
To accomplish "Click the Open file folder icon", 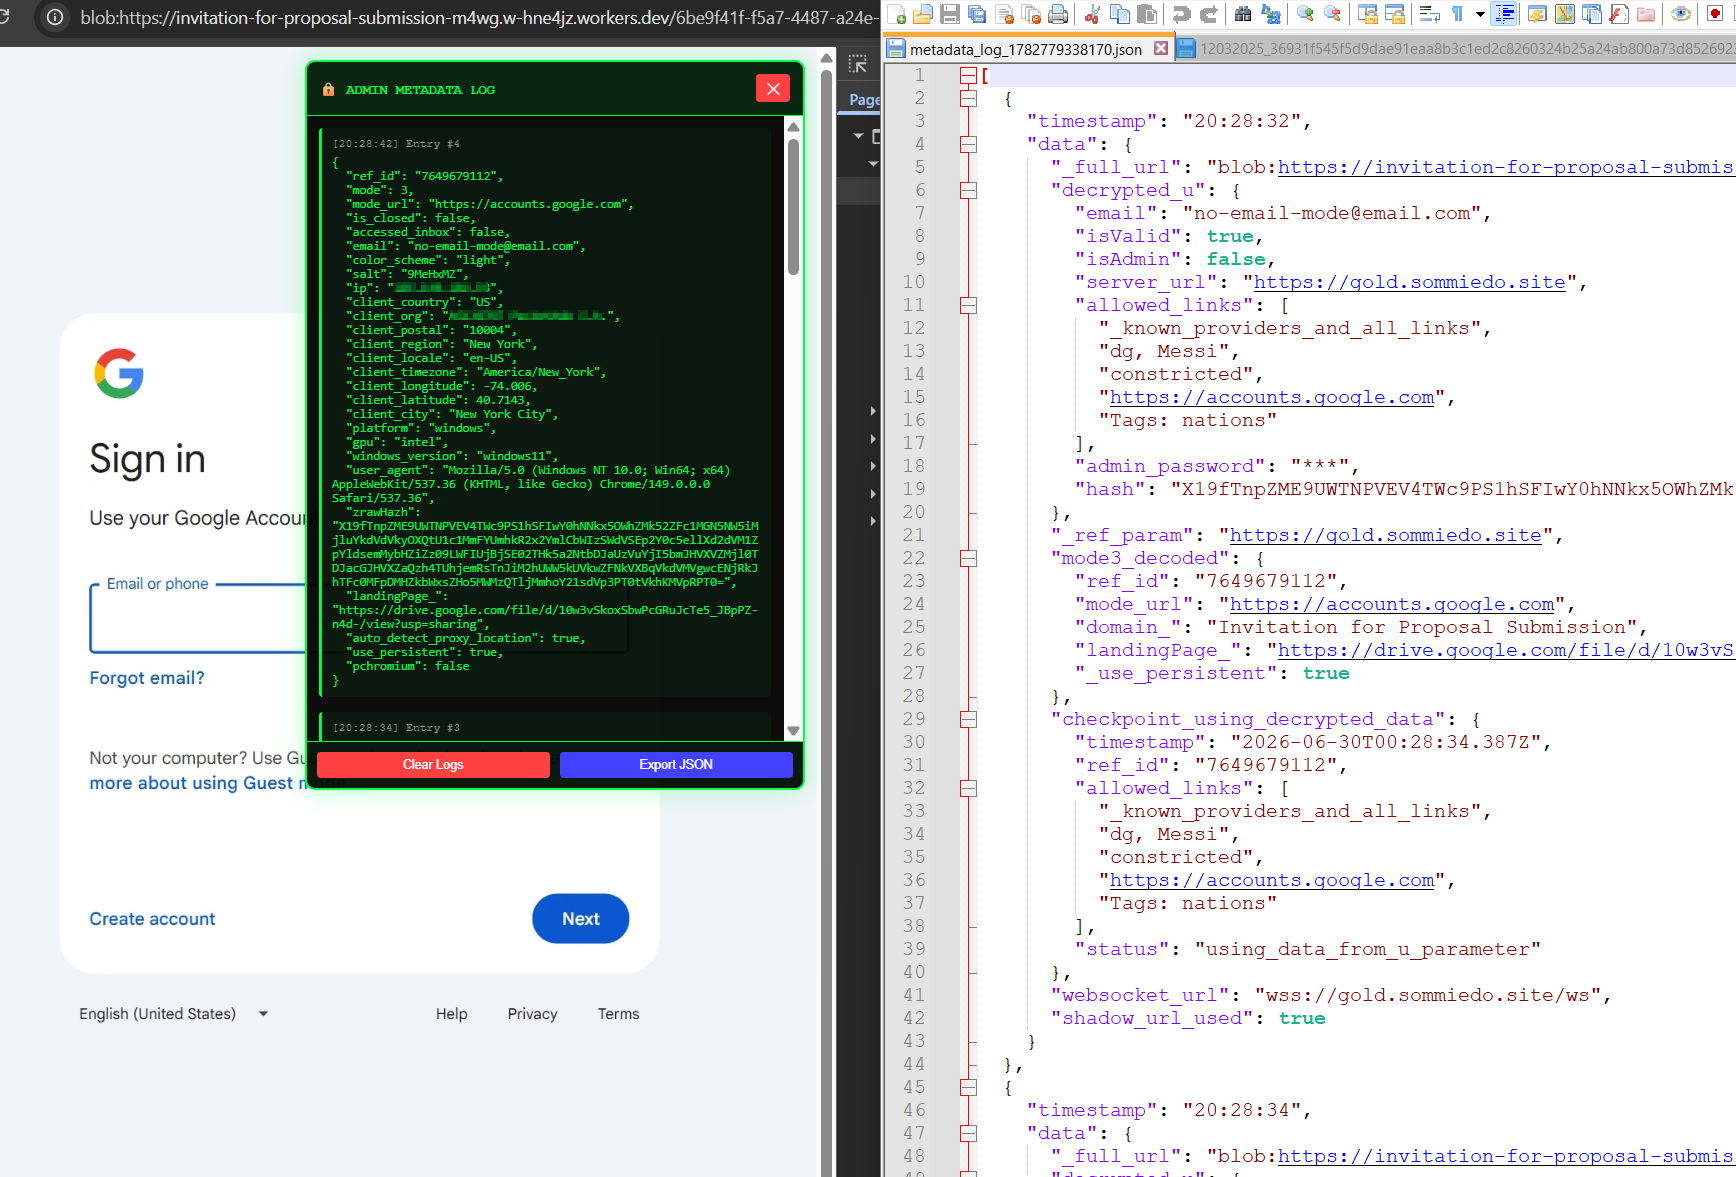I will (x=922, y=14).
